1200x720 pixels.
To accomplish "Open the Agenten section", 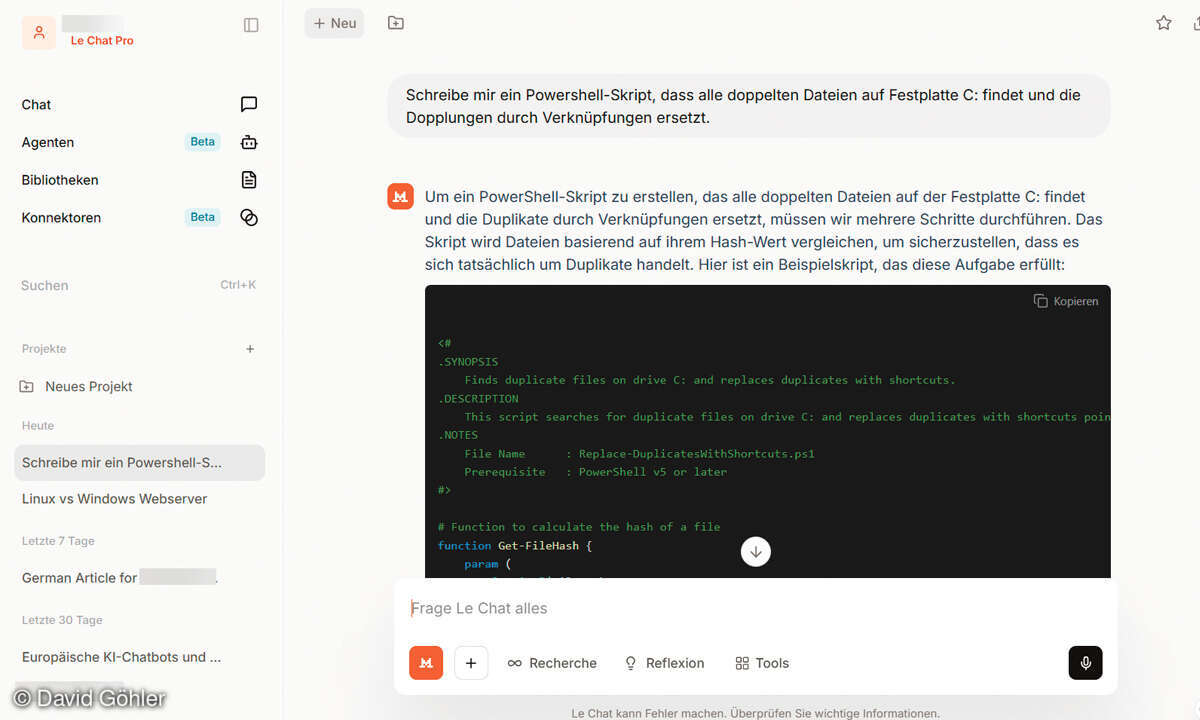I will click(48, 142).
